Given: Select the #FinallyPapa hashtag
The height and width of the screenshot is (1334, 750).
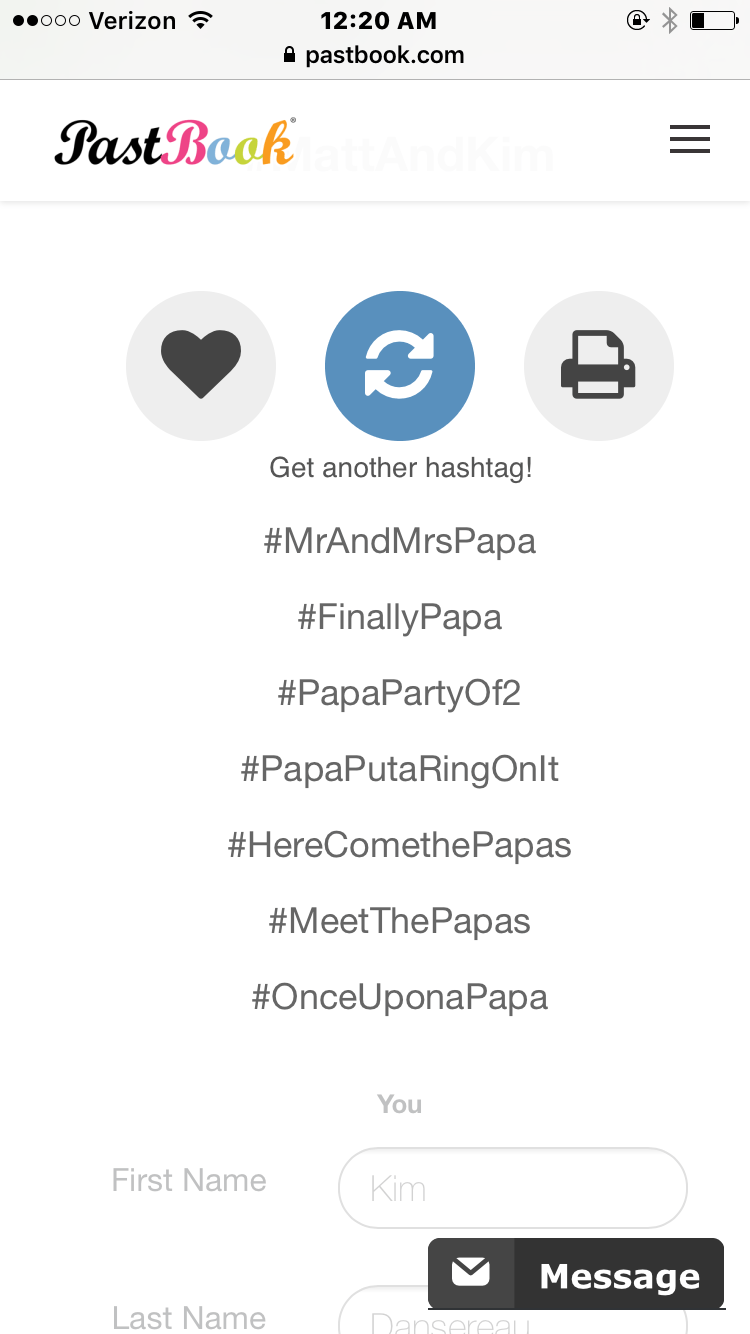Looking at the screenshot, I should coord(400,617).
